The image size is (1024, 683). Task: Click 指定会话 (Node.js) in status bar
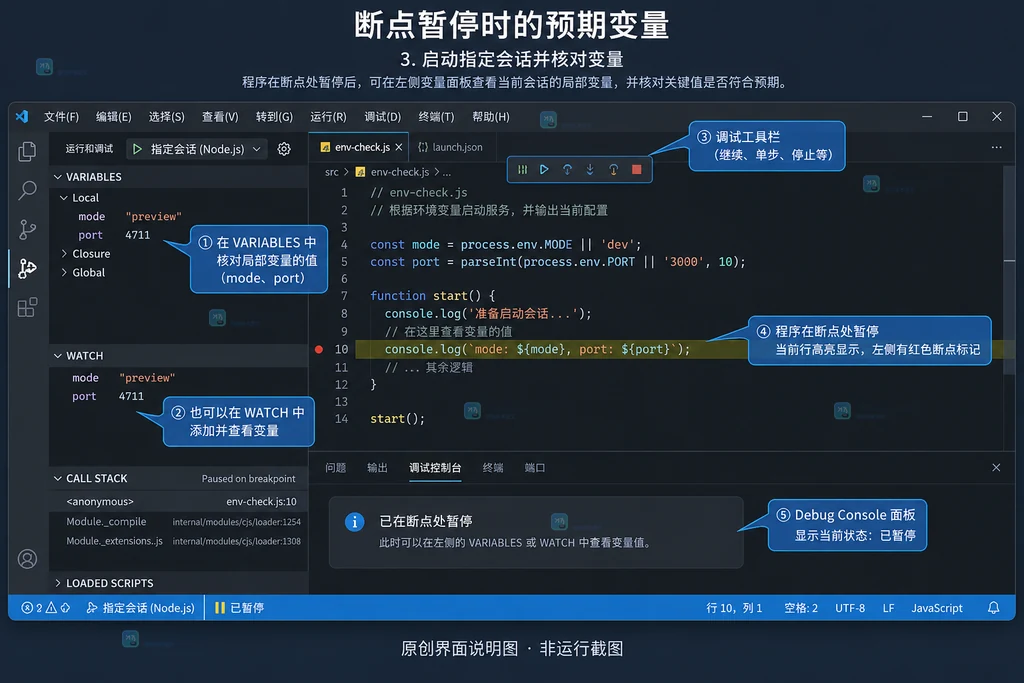[x=141, y=608]
